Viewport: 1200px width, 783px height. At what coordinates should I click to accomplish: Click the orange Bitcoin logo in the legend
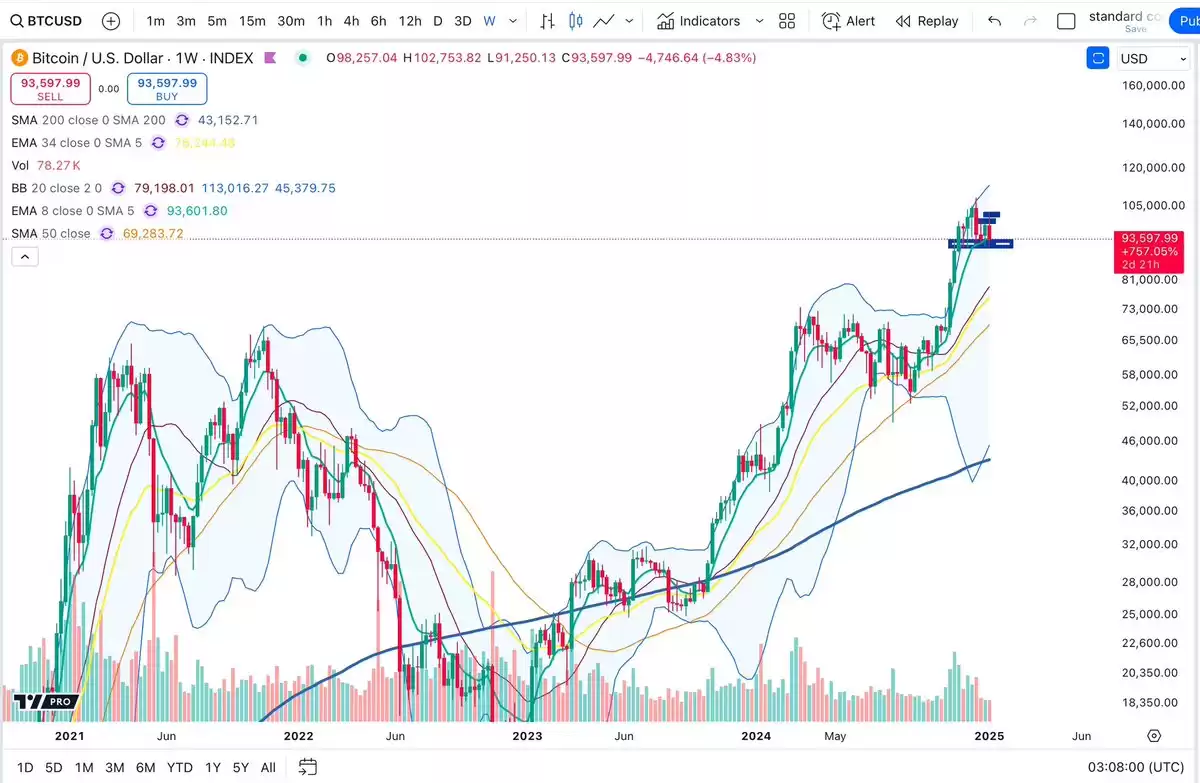18,58
